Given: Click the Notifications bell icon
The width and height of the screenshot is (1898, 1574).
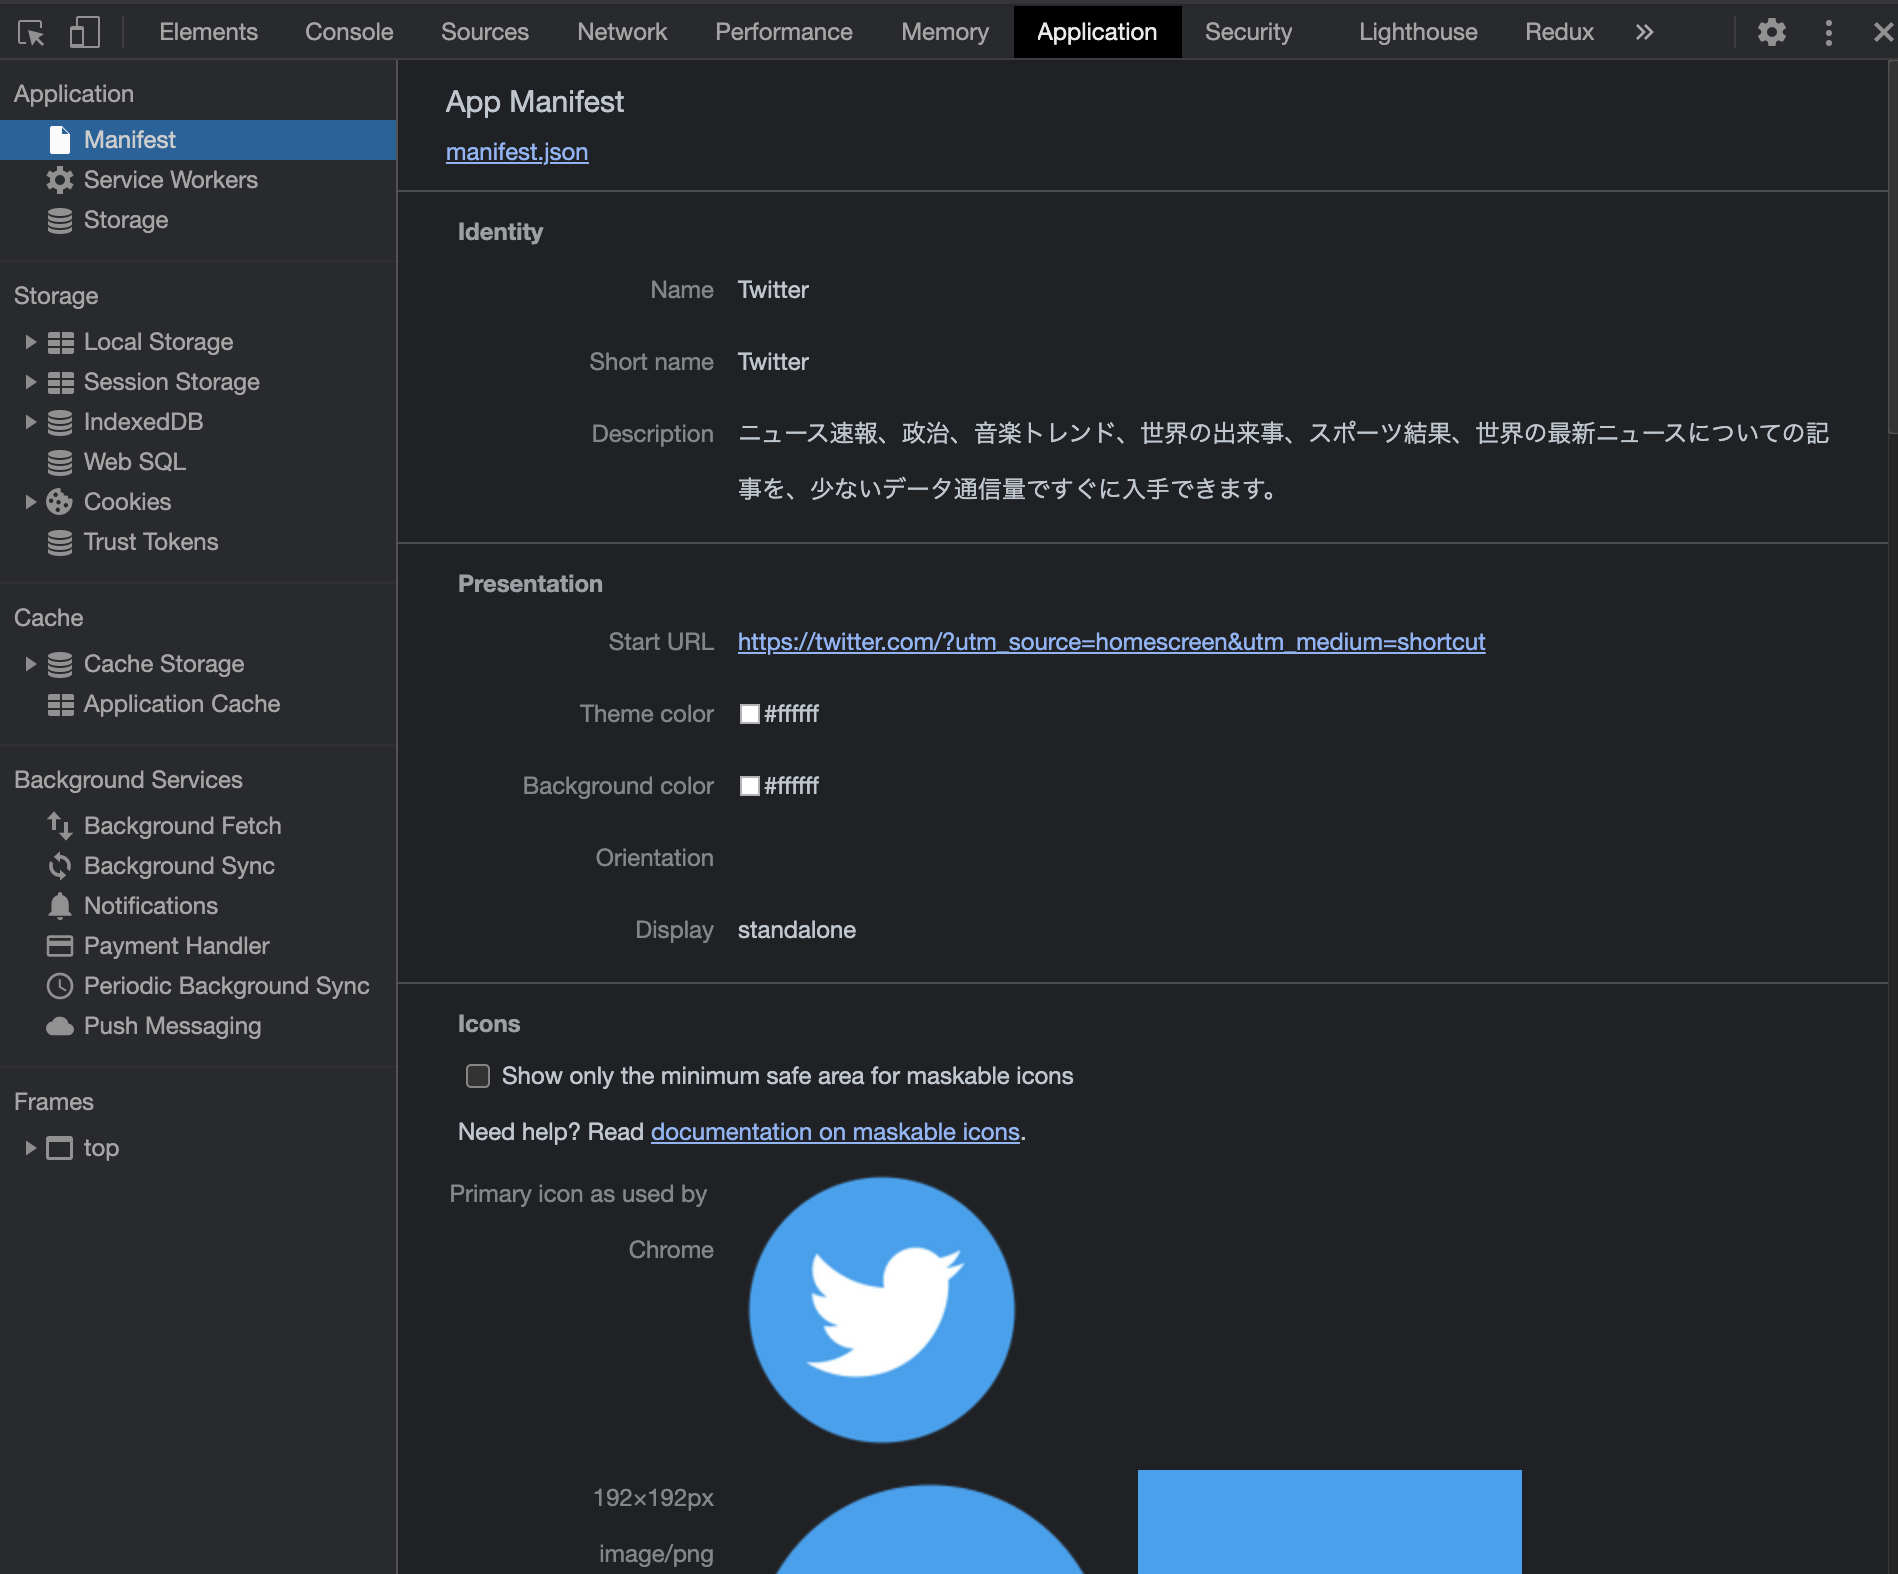Looking at the screenshot, I should [x=60, y=906].
